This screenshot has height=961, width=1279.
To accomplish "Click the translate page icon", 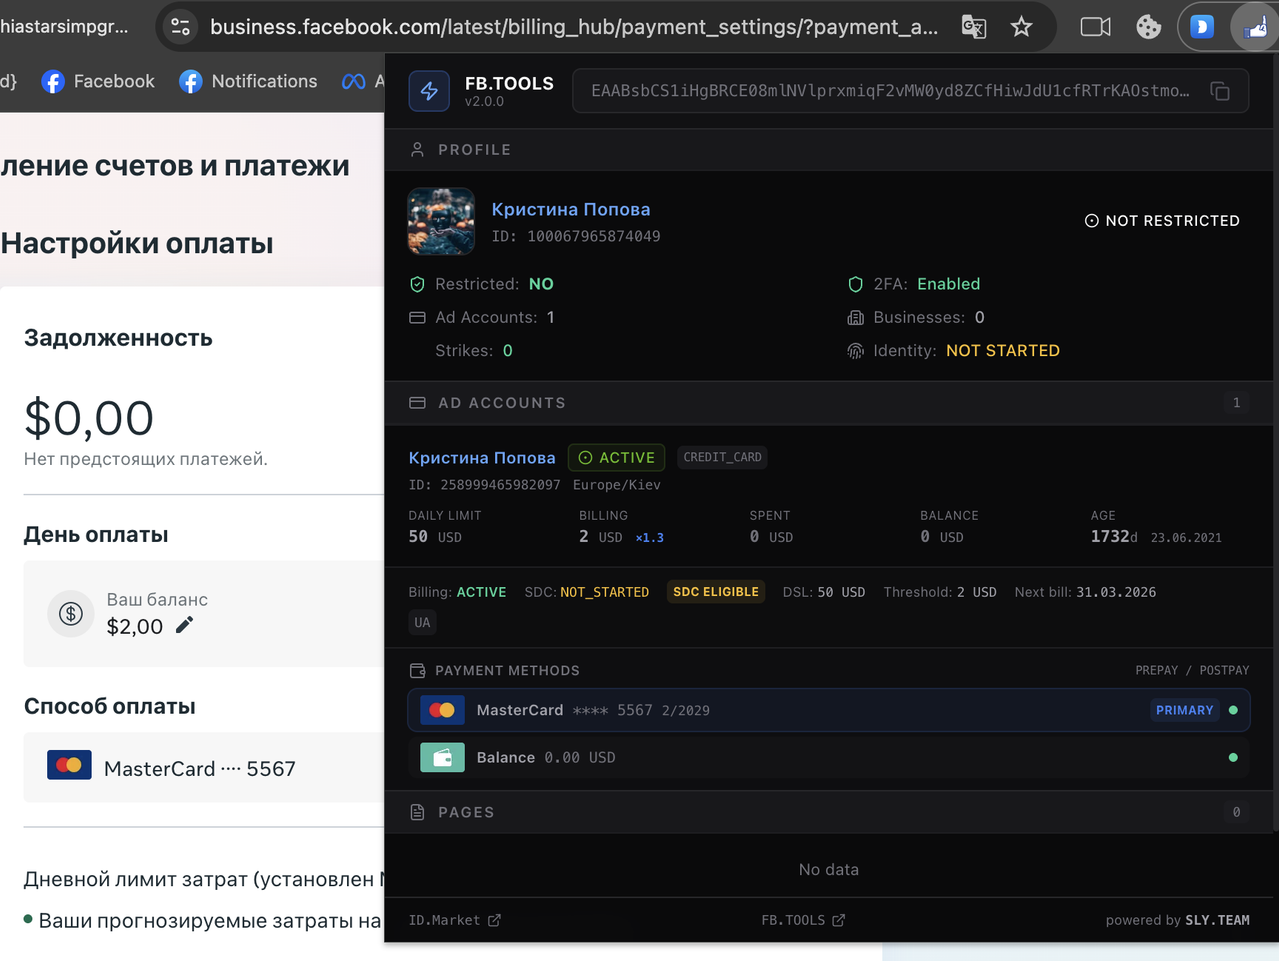I will tap(974, 27).
